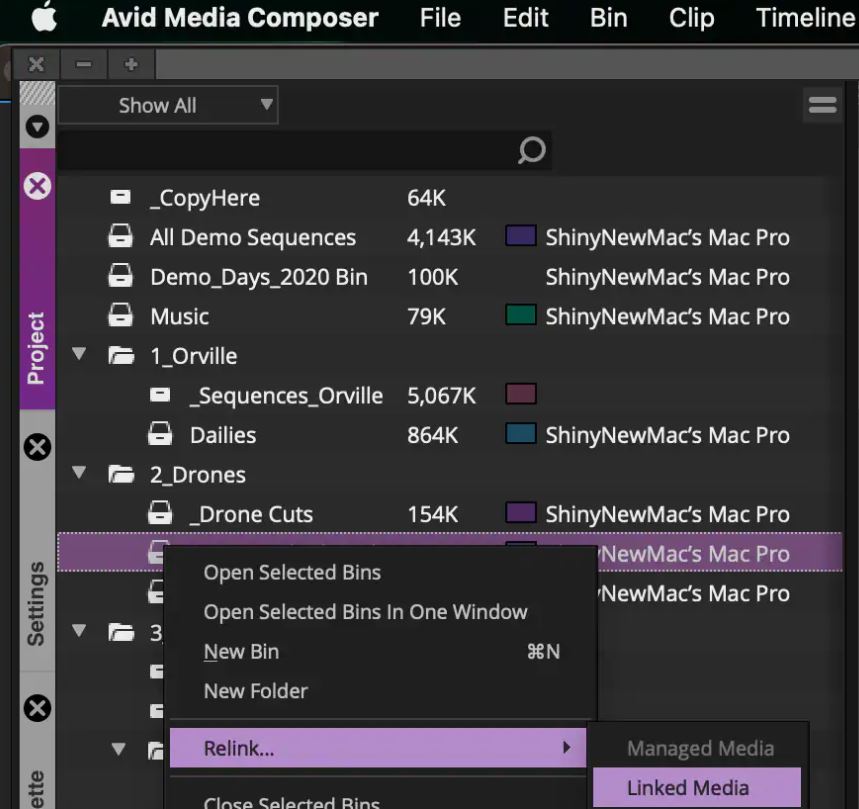Select the All Demo Sequences bin icon
The height and width of the screenshot is (809, 859).
click(121, 236)
